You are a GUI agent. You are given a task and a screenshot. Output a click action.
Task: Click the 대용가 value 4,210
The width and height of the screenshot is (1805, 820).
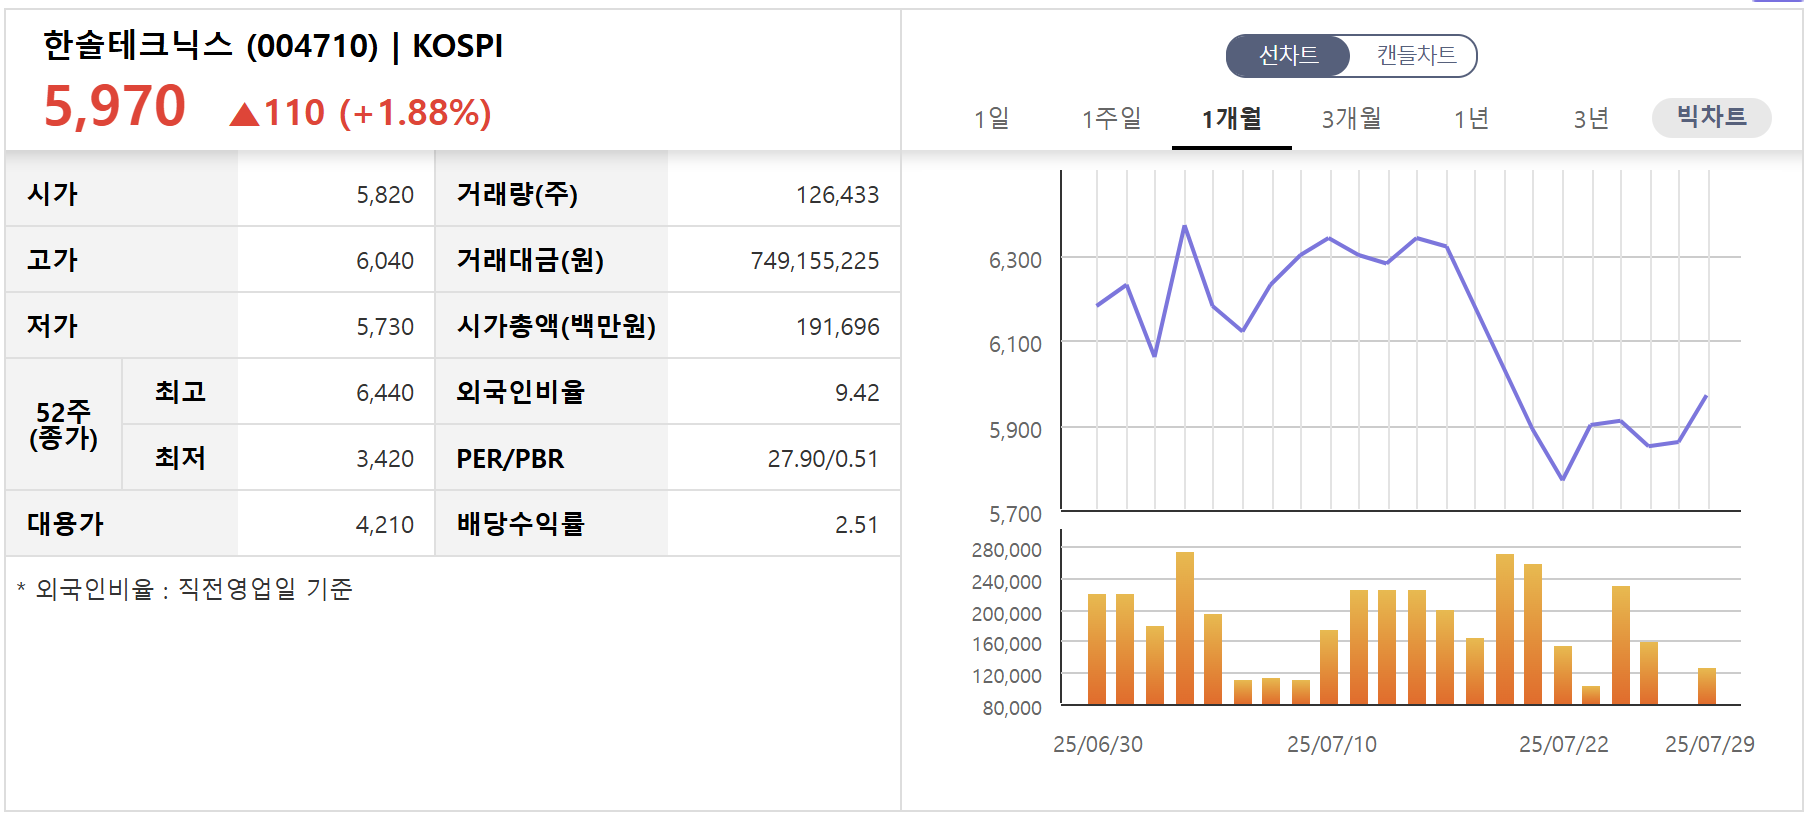pos(385,525)
